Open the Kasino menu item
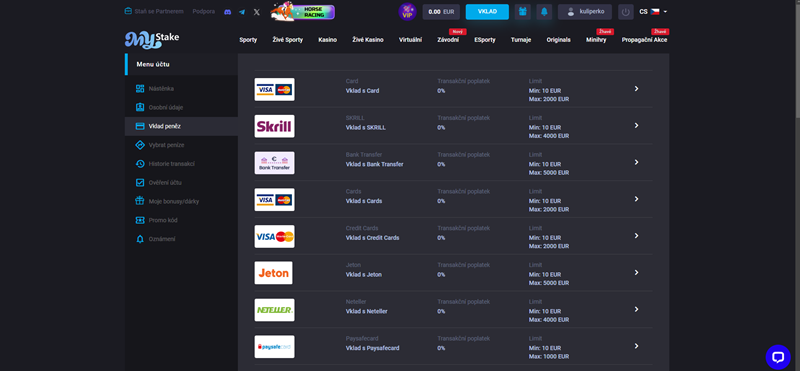 (328, 40)
